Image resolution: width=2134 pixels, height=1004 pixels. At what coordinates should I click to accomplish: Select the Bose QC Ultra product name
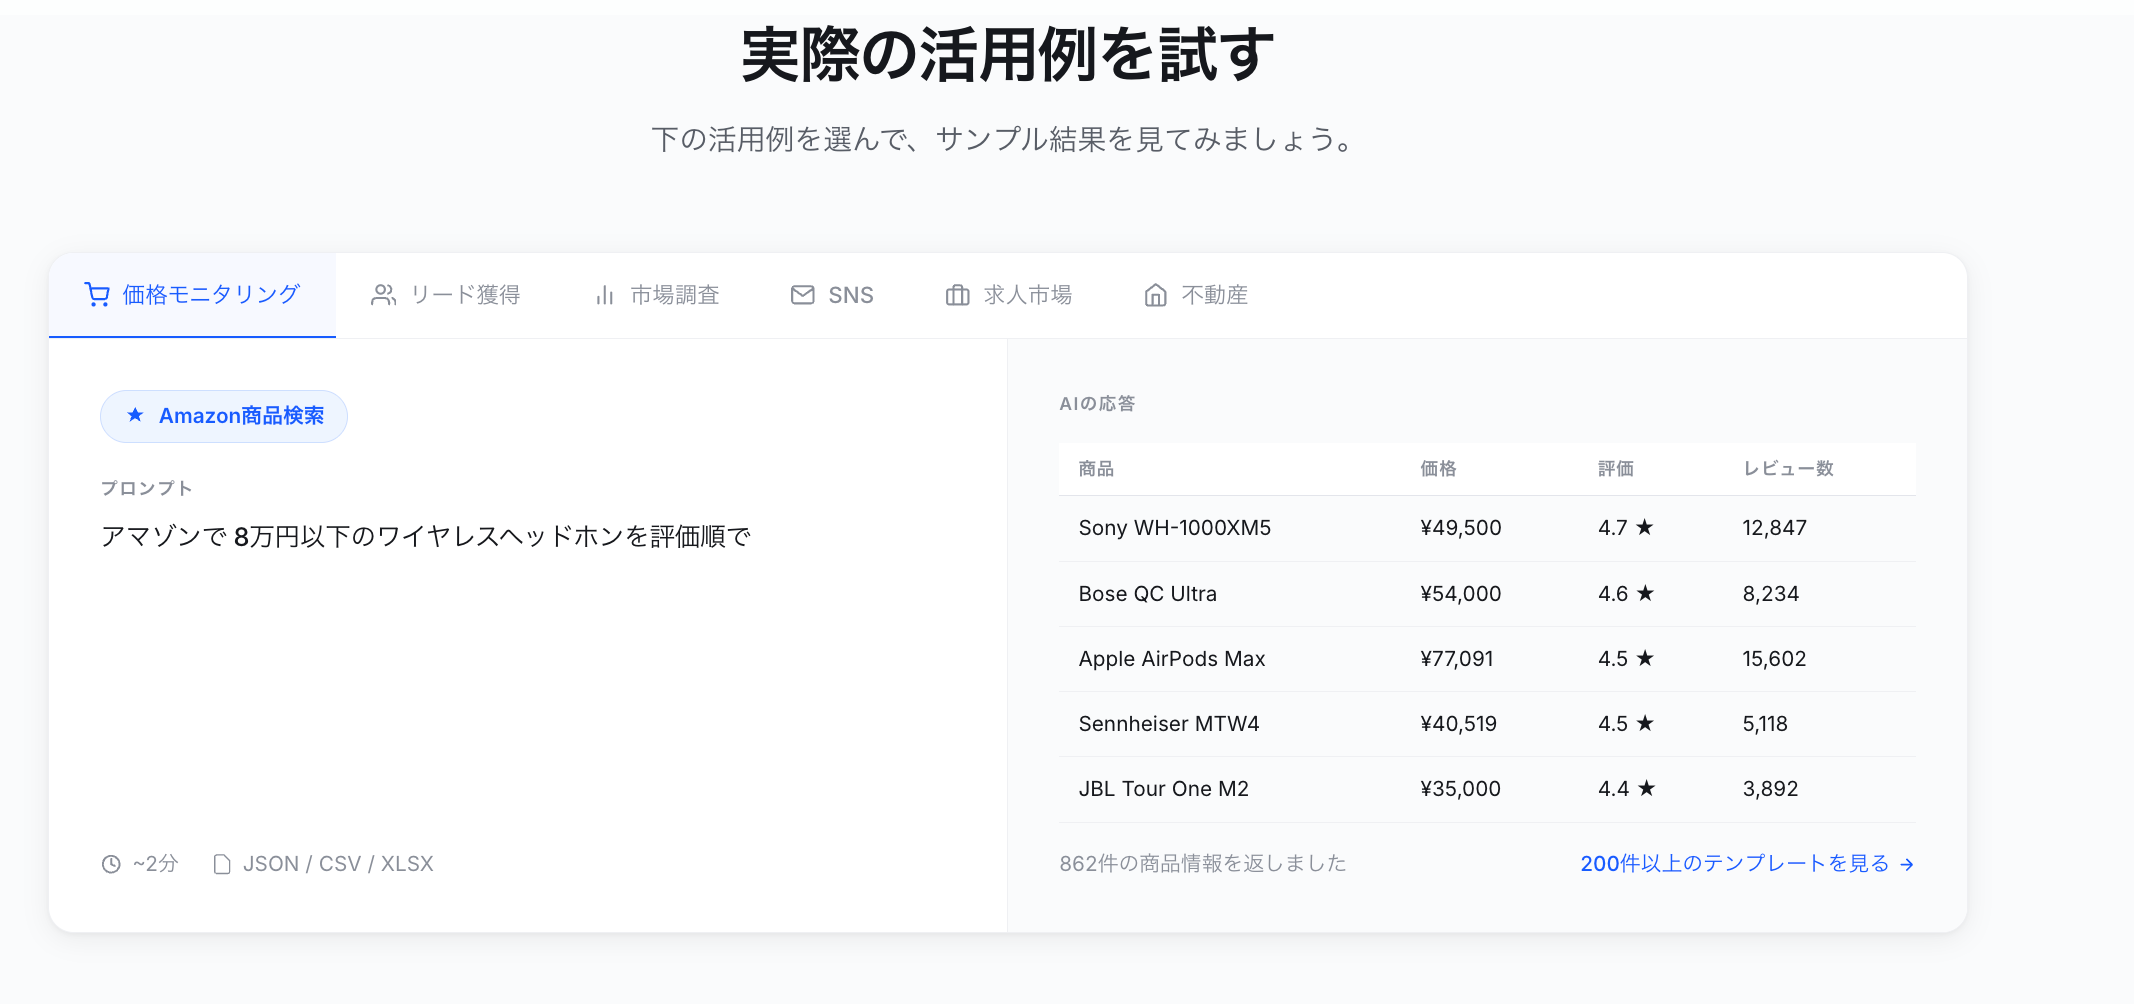pos(1148,594)
